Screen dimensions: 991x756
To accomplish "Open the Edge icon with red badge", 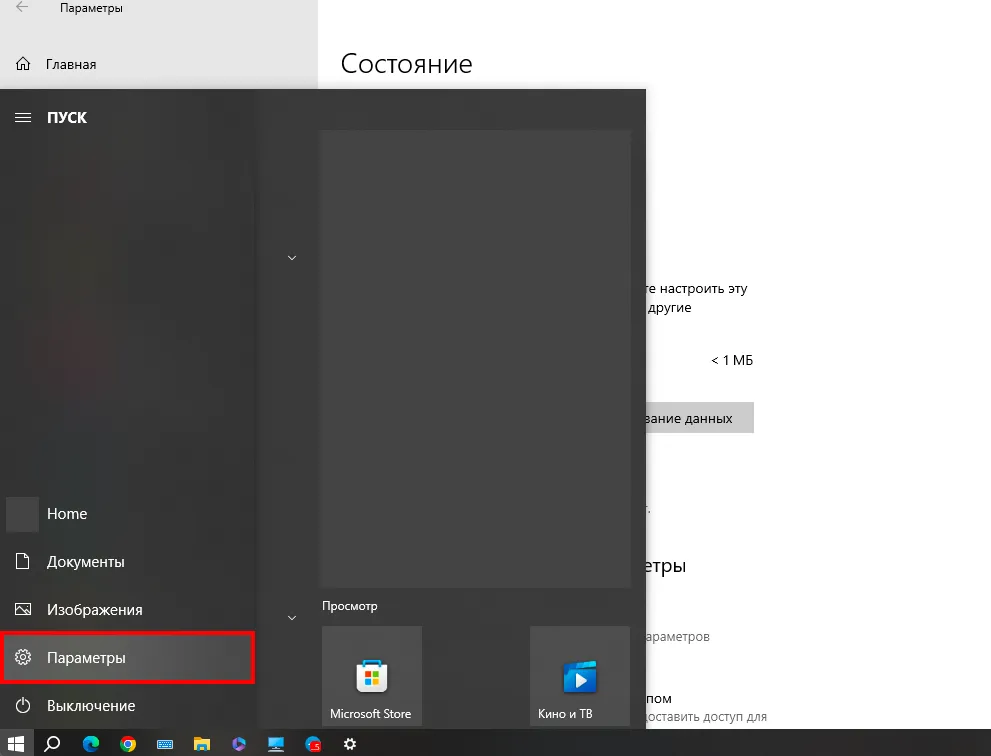I will (x=313, y=744).
